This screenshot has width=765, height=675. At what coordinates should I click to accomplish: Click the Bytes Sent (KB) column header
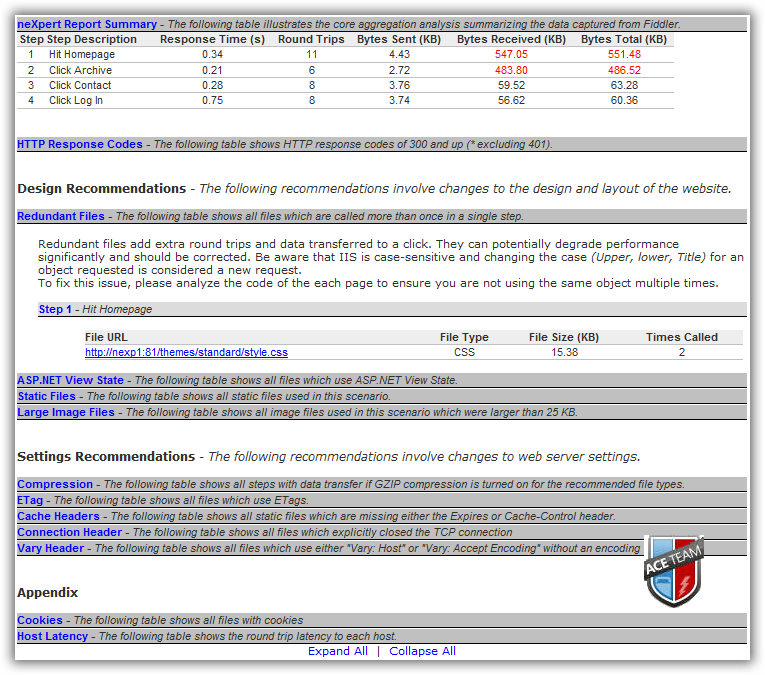pos(399,40)
